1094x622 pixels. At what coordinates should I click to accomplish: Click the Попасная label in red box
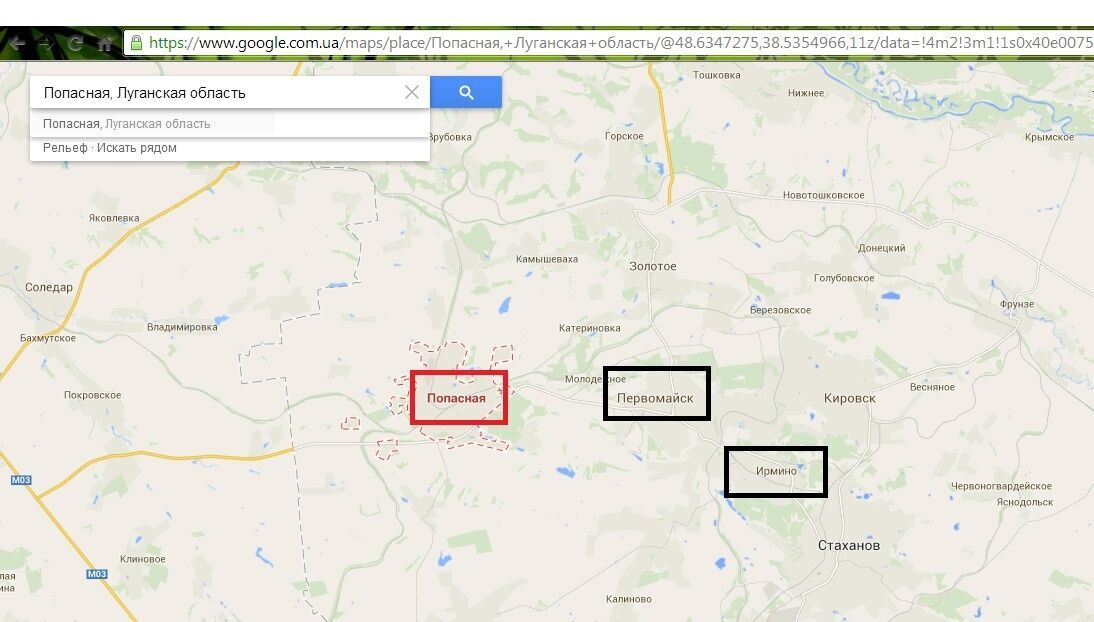point(456,398)
